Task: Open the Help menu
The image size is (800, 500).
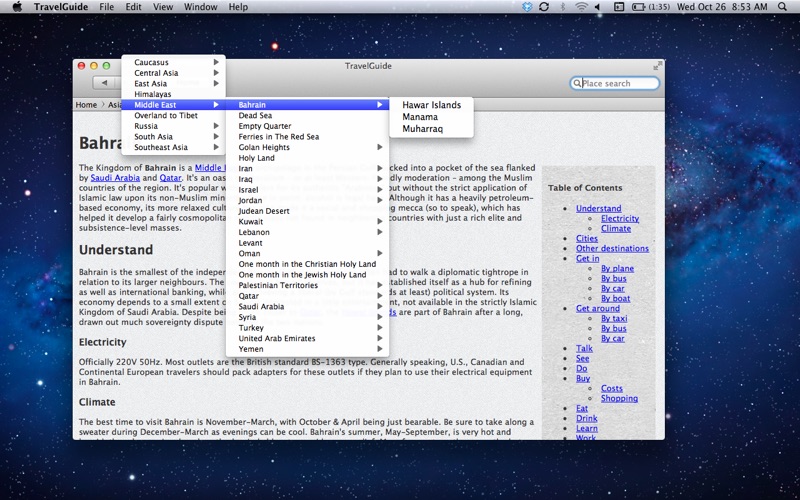Action: pyautogui.click(x=238, y=7)
